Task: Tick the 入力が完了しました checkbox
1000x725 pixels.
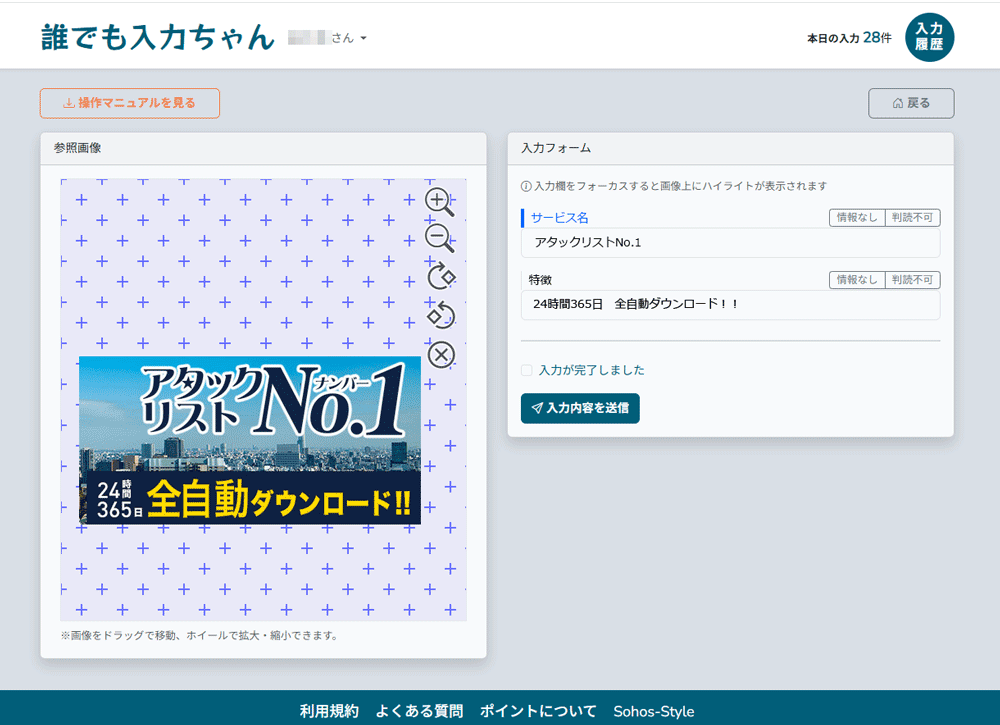Action: click(527, 370)
